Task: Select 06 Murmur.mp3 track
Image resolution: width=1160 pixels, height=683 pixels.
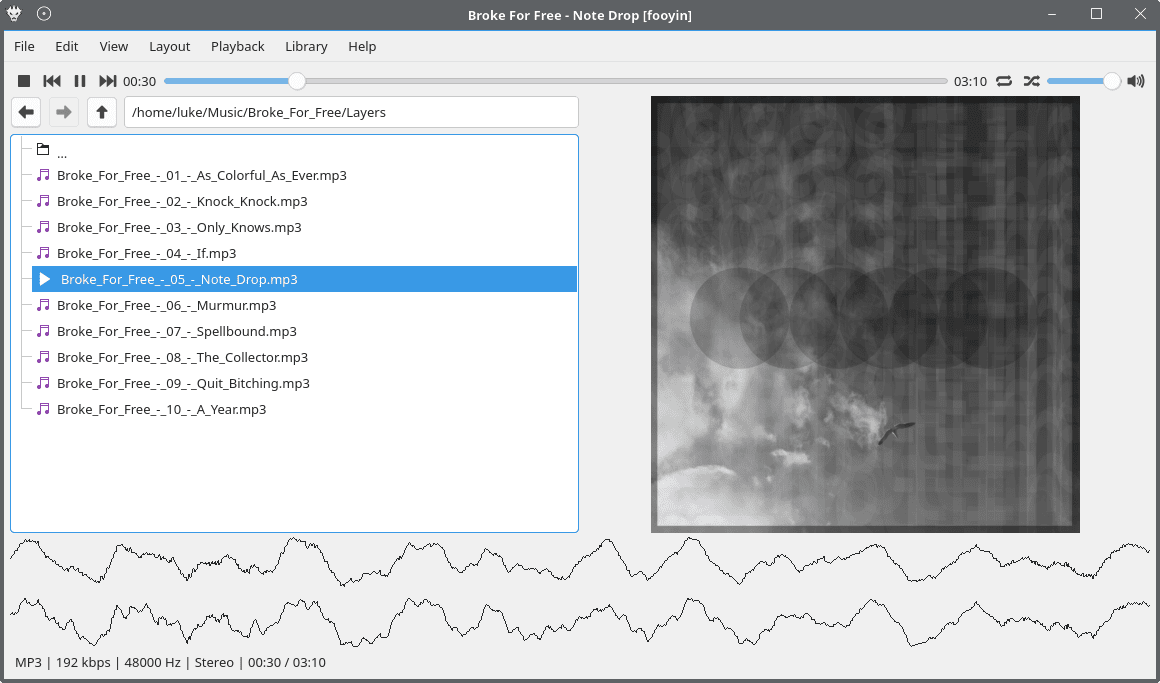Action: (x=305, y=305)
